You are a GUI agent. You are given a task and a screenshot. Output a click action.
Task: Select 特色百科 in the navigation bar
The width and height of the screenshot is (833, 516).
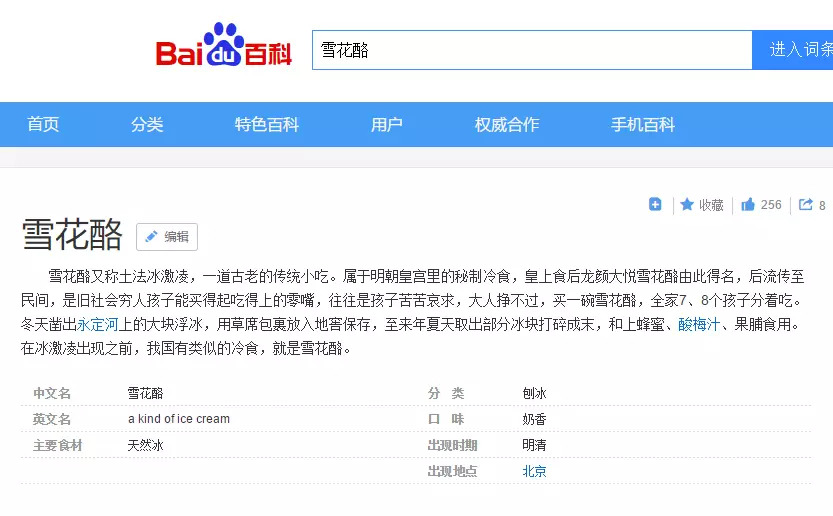267,125
